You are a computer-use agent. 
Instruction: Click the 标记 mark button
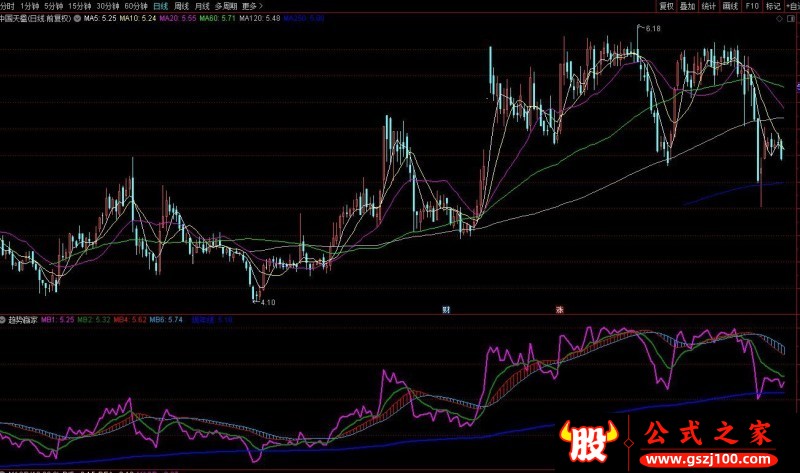click(773, 6)
